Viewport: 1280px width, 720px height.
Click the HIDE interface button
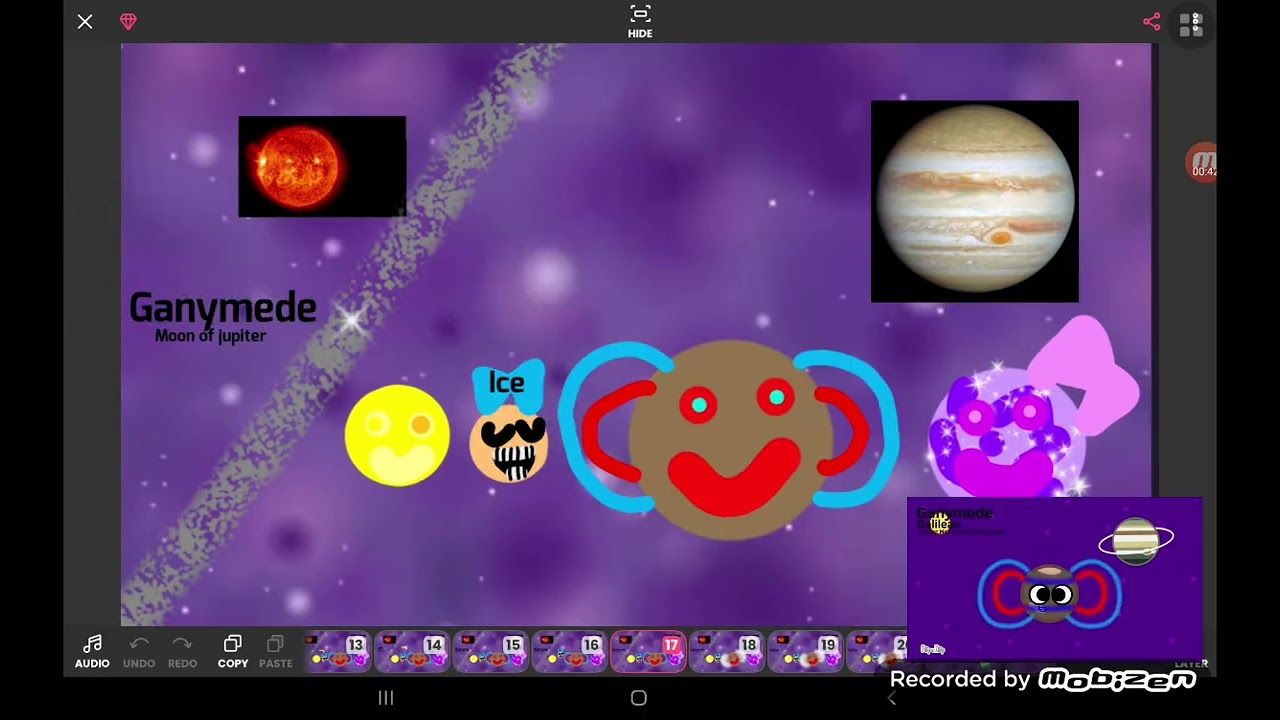pyautogui.click(x=640, y=21)
